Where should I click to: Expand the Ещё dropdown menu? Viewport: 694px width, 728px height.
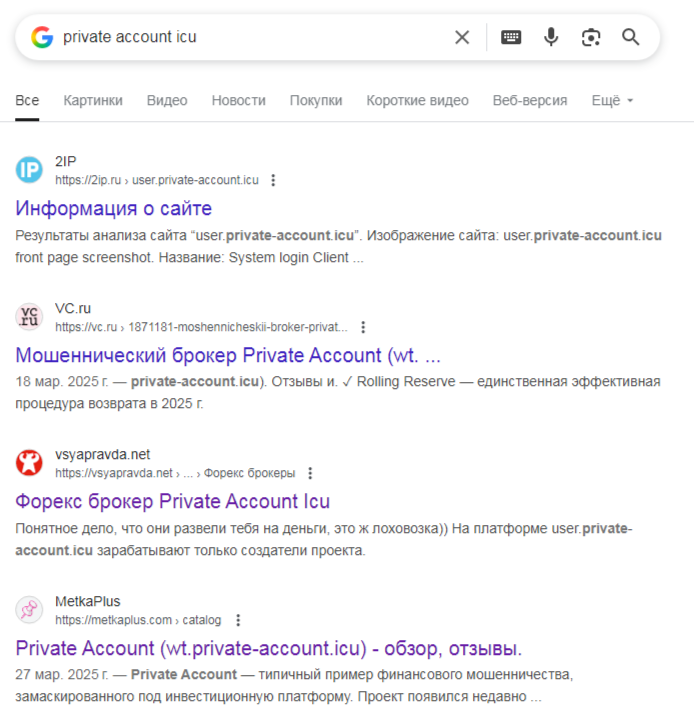click(612, 100)
